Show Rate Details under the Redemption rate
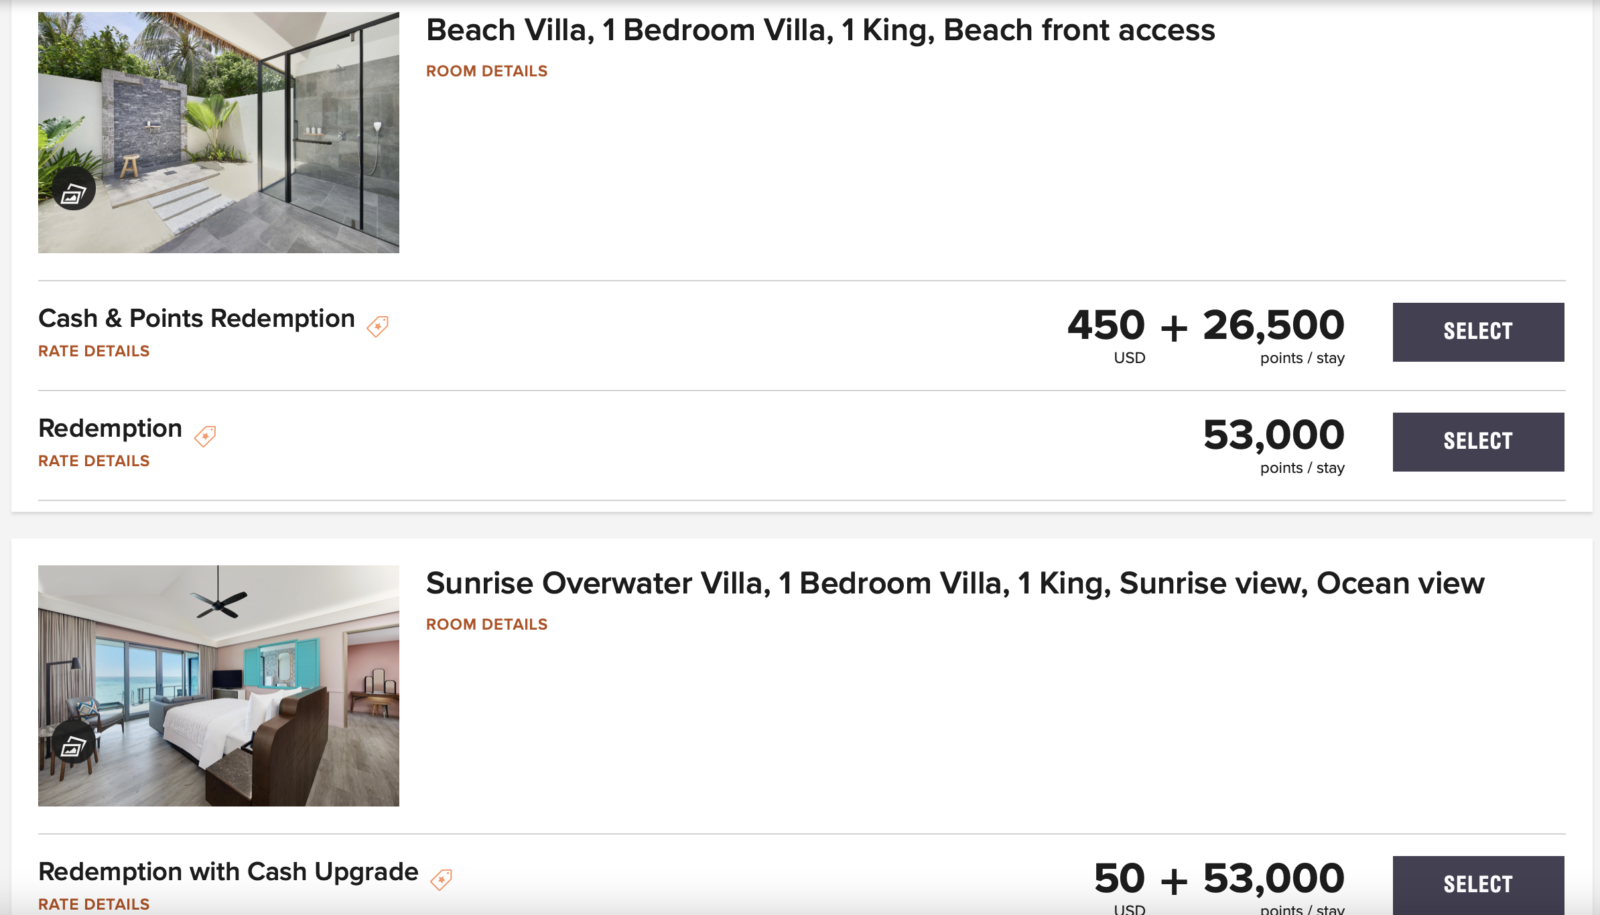 (x=94, y=461)
